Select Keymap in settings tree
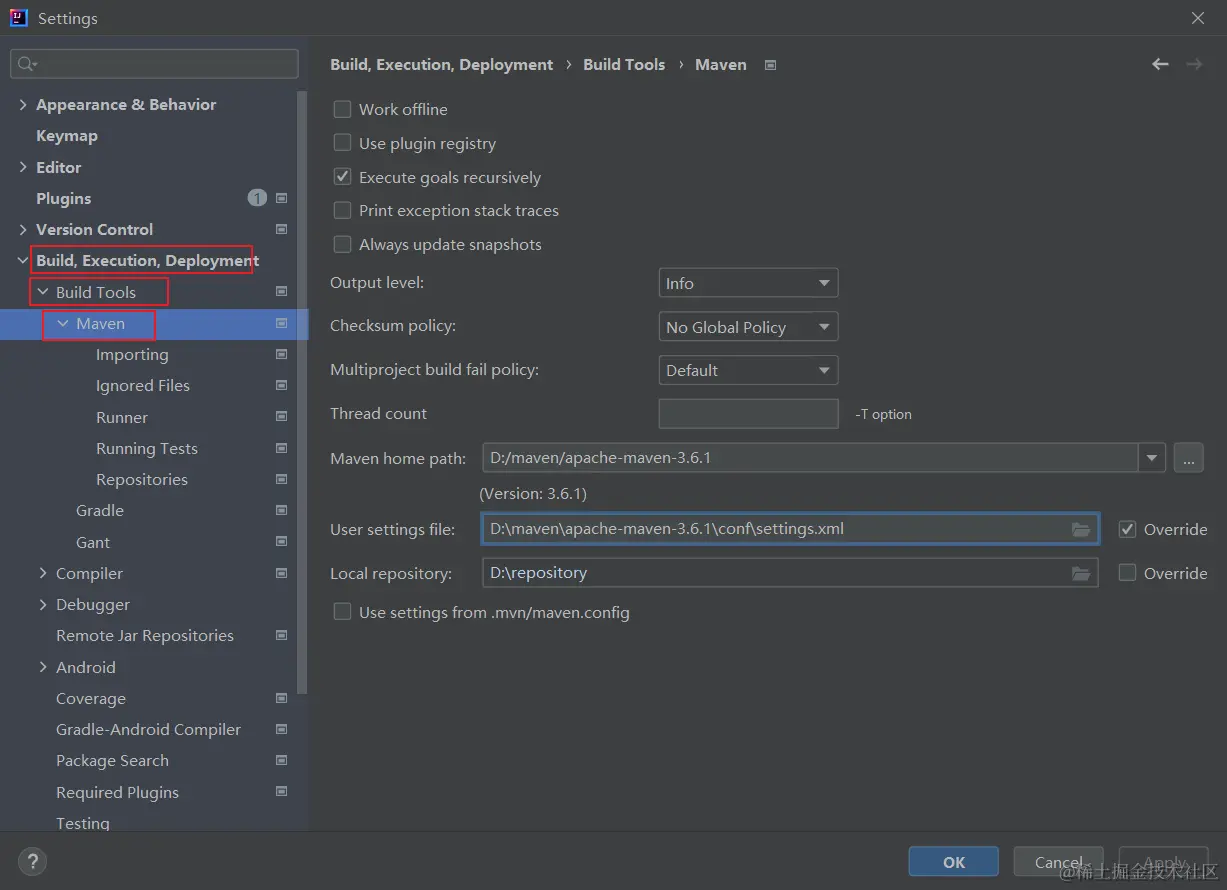This screenshot has height=890, width=1227. (67, 136)
